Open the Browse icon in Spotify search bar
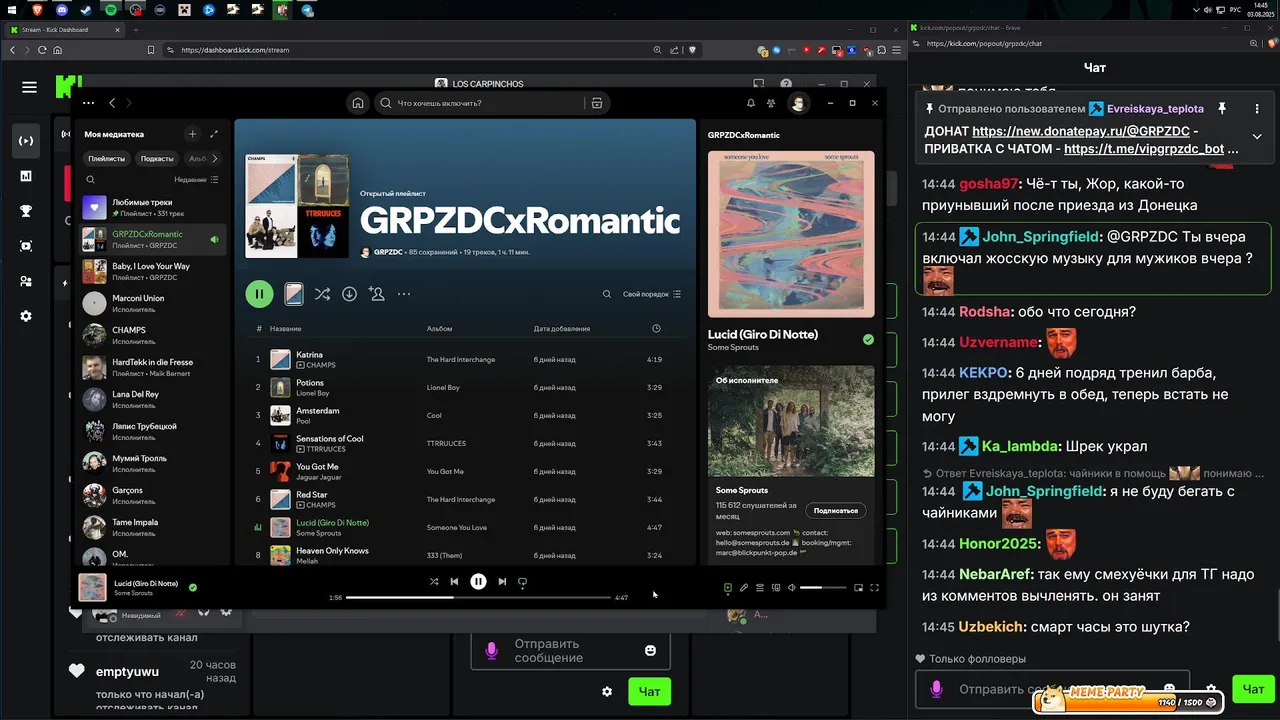 click(597, 103)
